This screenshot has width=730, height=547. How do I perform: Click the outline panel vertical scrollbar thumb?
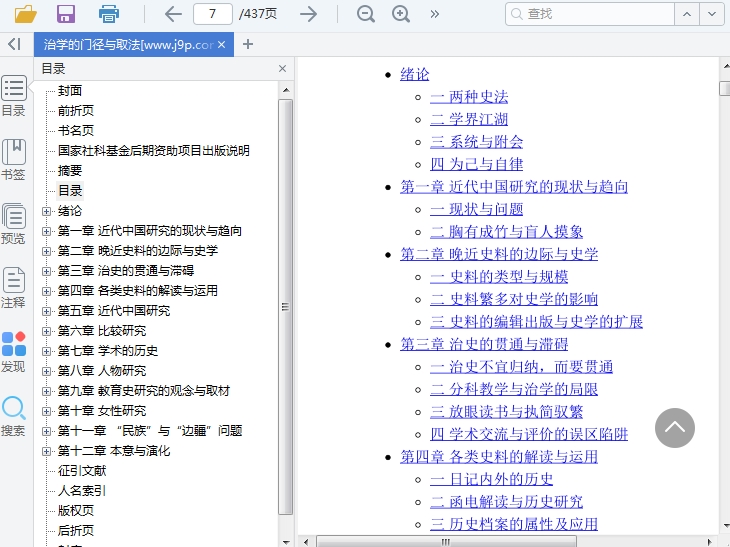point(286,307)
